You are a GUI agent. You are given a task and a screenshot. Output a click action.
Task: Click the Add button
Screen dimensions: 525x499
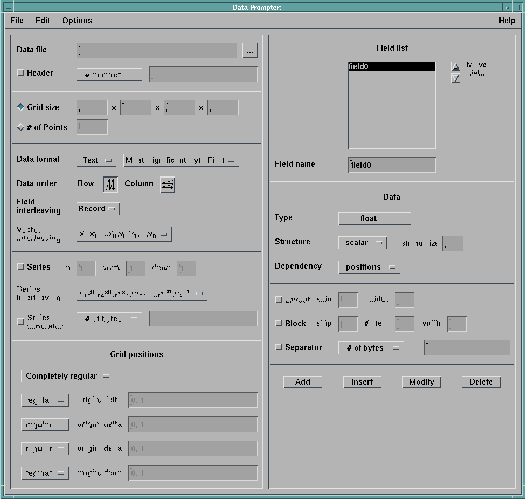click(x=302, y=382)
